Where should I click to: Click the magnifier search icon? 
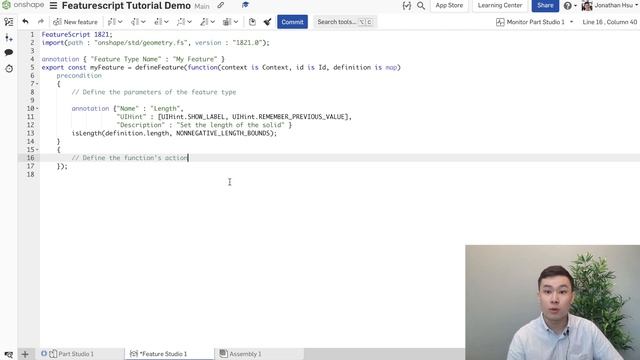click(x=421, y=6)
